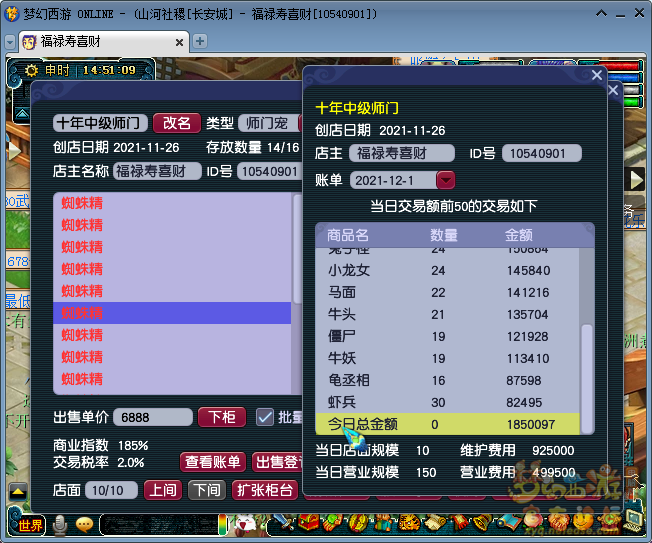
Task: Click the 扩张柜台 button
Action: pyautogui.click(x=265, y=490)
